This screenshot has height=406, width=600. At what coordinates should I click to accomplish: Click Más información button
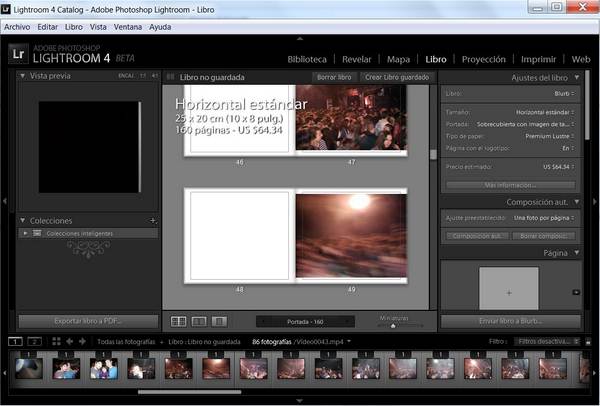pos(510,185)
